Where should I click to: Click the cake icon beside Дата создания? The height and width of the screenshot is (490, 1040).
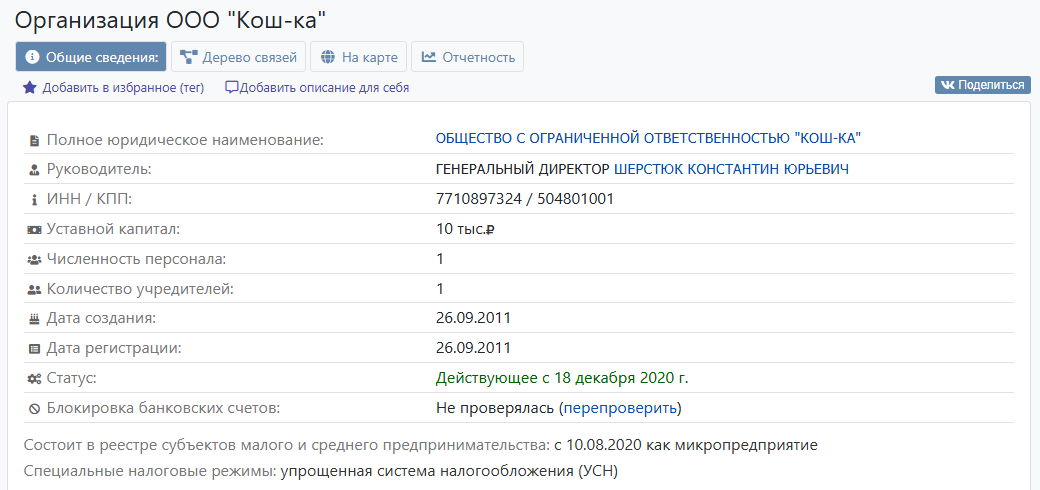click(x=35, y=319)
